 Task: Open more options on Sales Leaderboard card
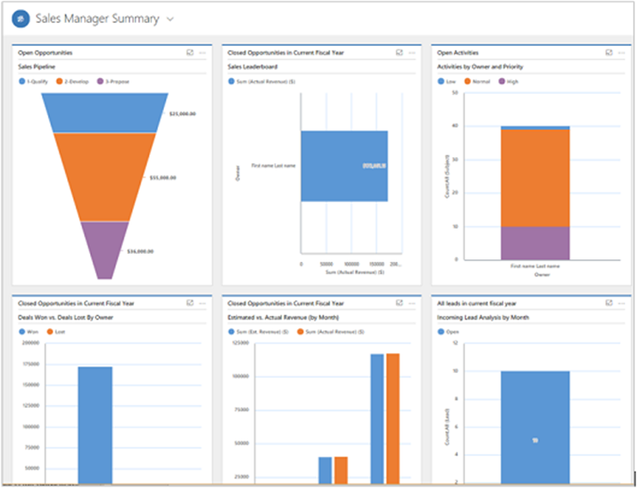point(412,53)
